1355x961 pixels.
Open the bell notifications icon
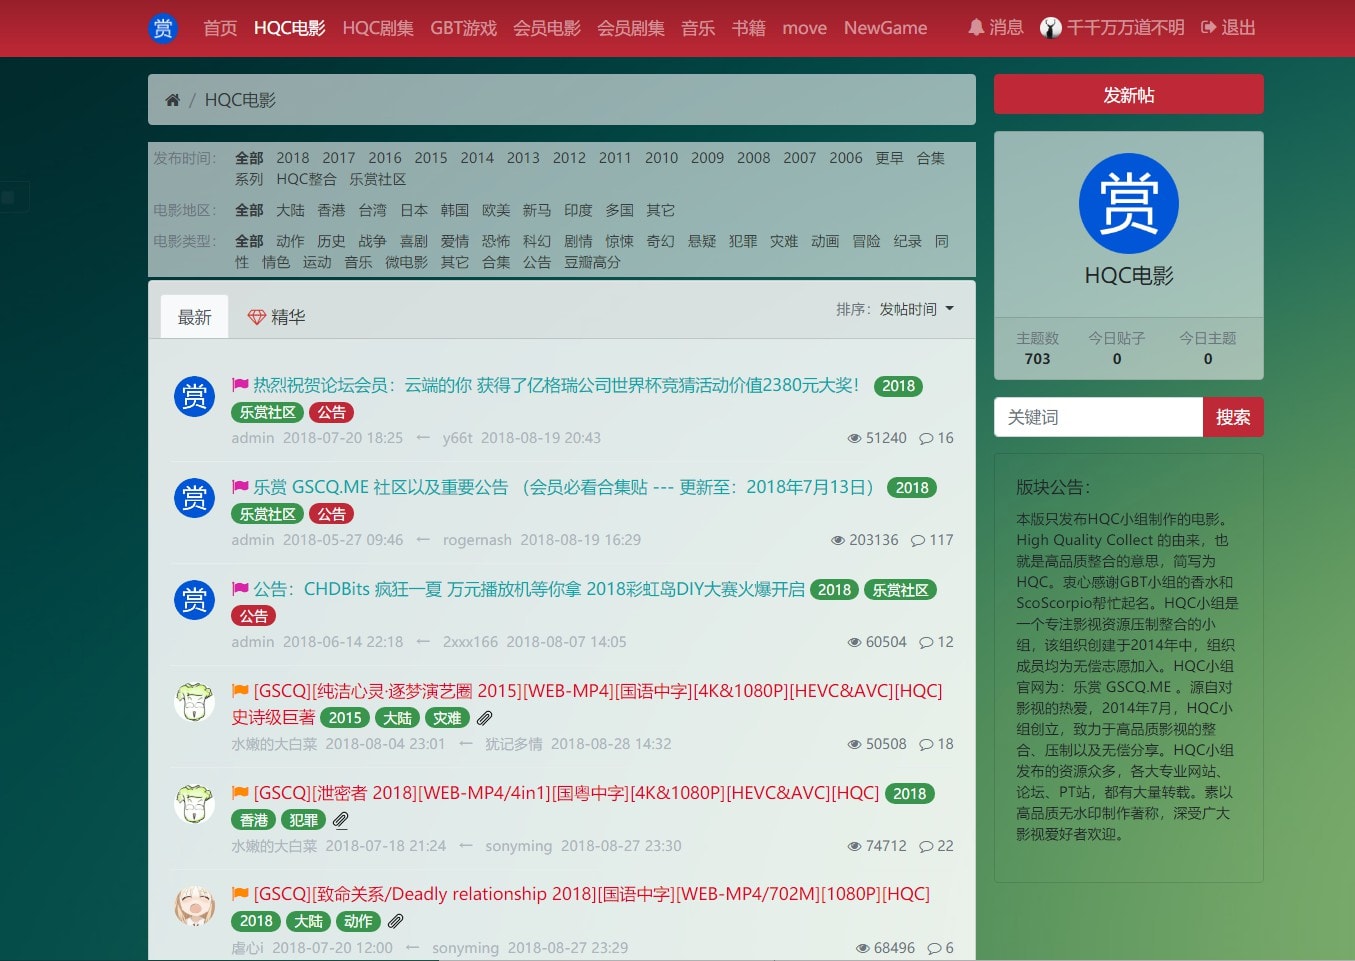tap(976, 28)
